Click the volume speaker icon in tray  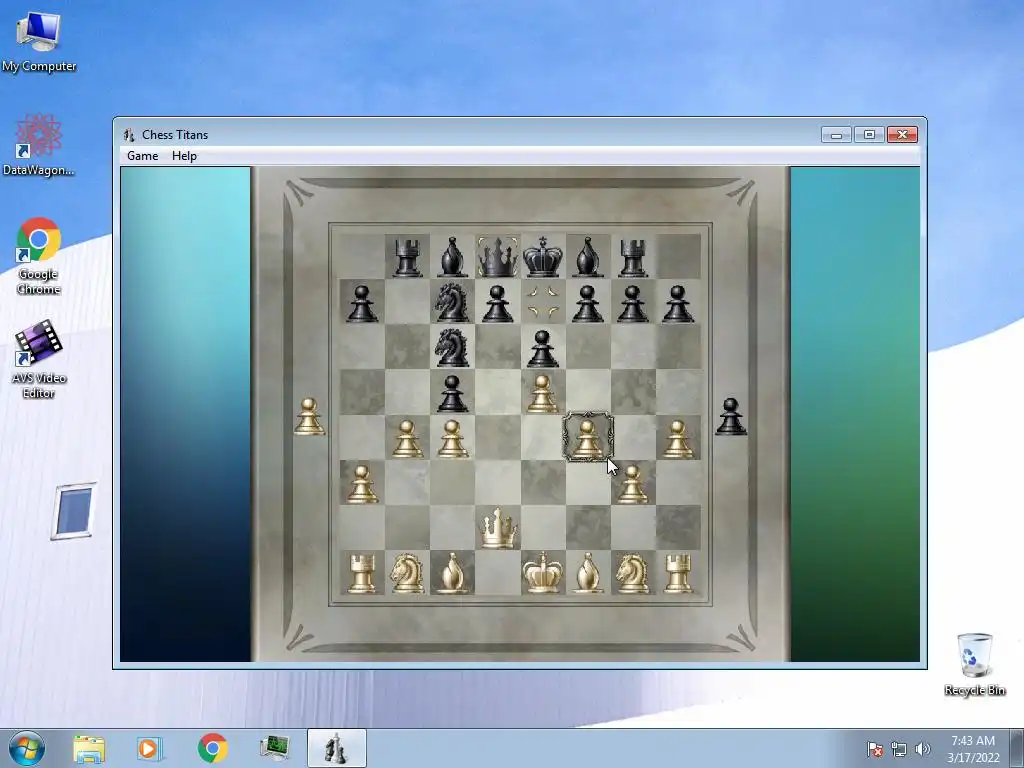click(x=923, y=749)
